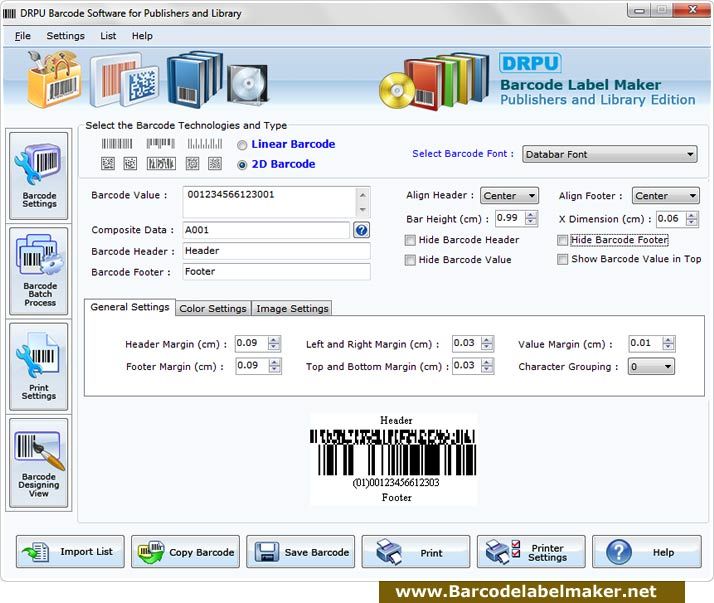Click the first 2D barcode sample icon
The height and width of the screenshot is (603, 714).
tap(108, 164)
